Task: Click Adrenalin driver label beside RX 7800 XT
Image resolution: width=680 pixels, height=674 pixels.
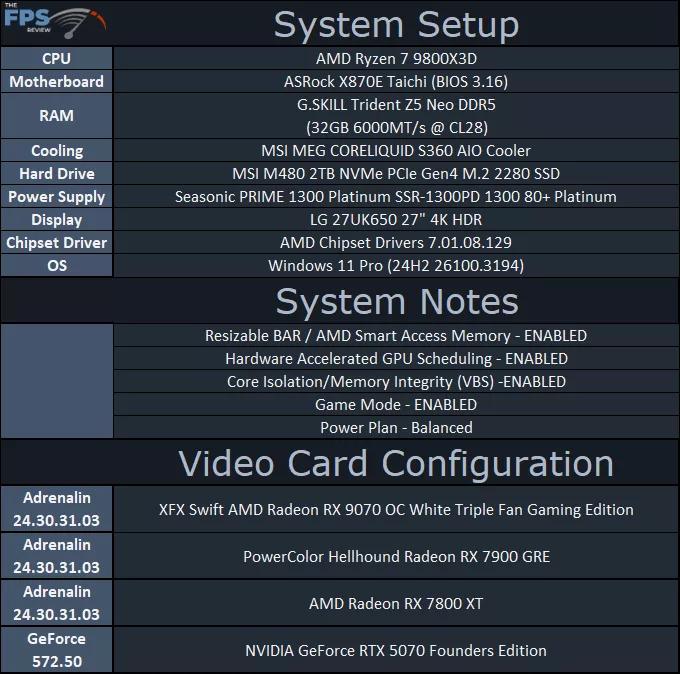Action: pyautogui.click(x=56, y=603)
